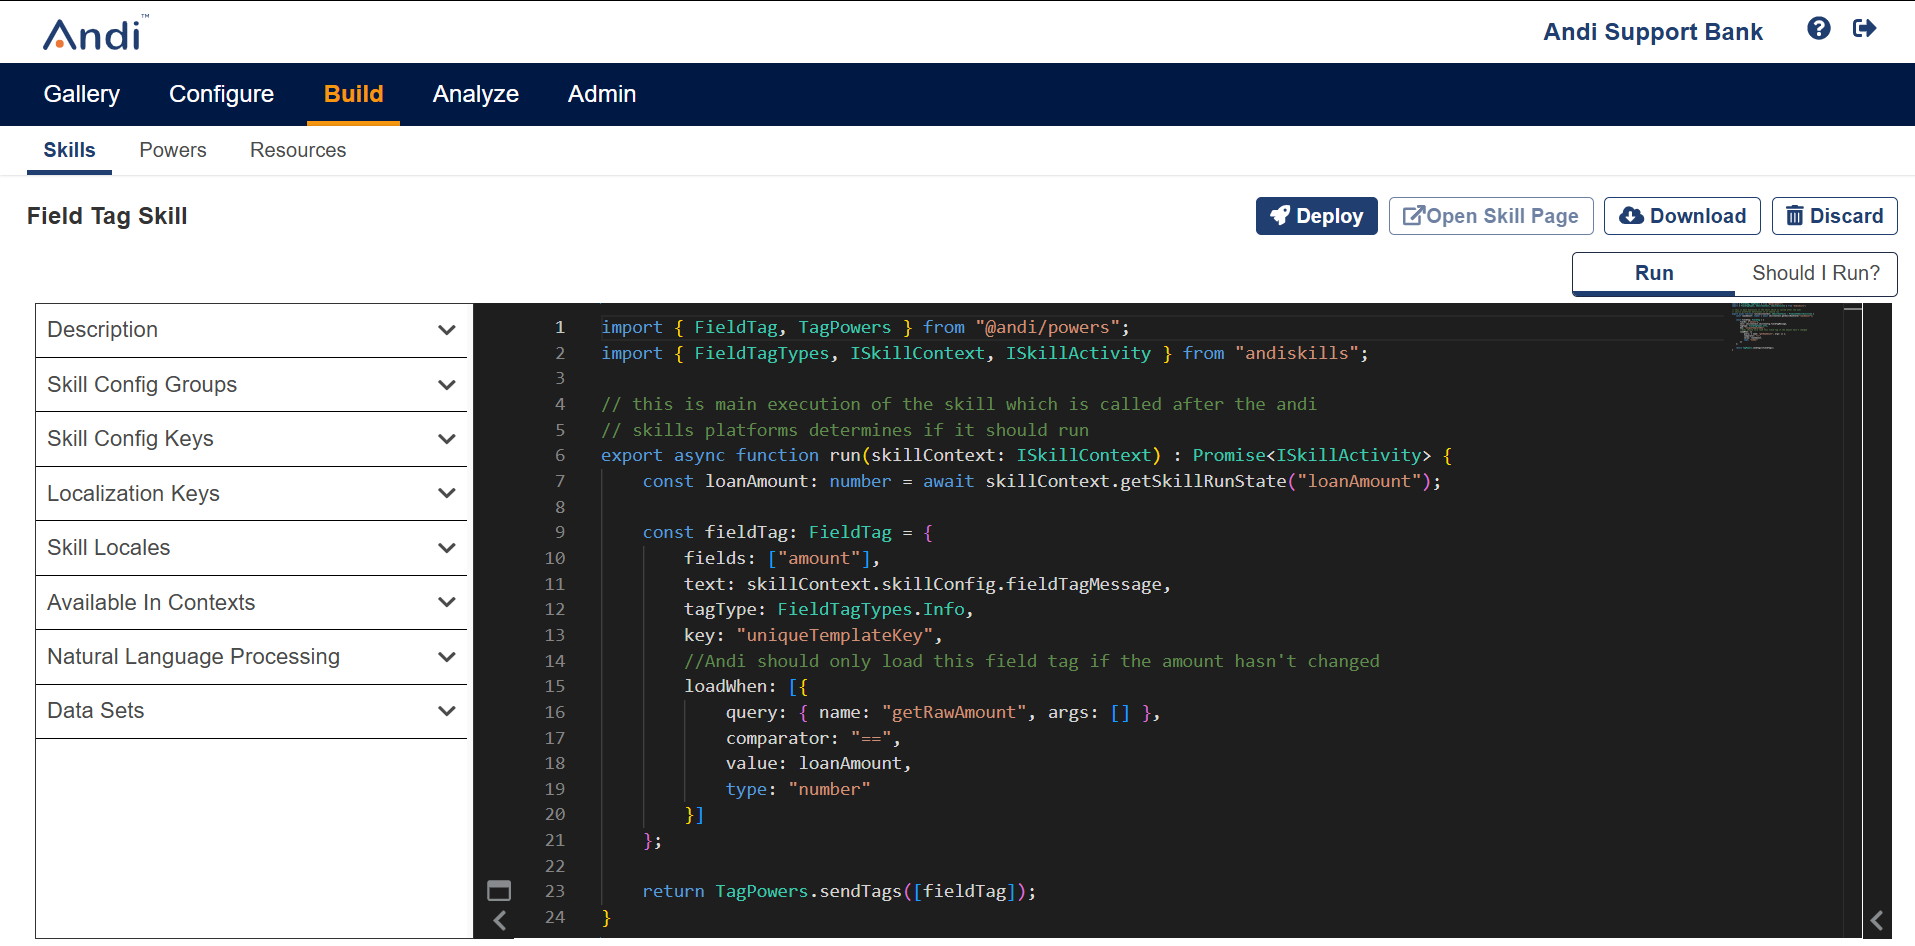Select the Build menu item

click(353, 94)
